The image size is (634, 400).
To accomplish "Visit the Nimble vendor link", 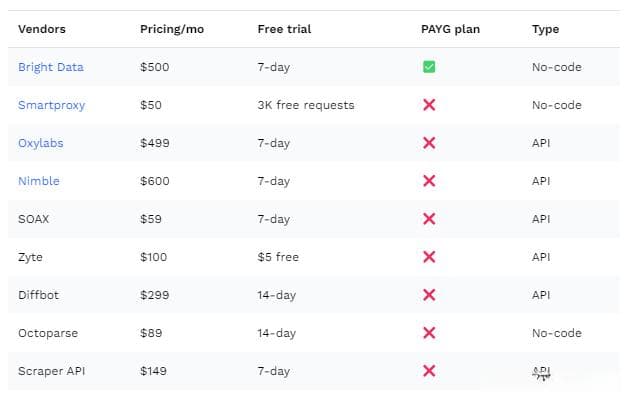I will (39, 181).
